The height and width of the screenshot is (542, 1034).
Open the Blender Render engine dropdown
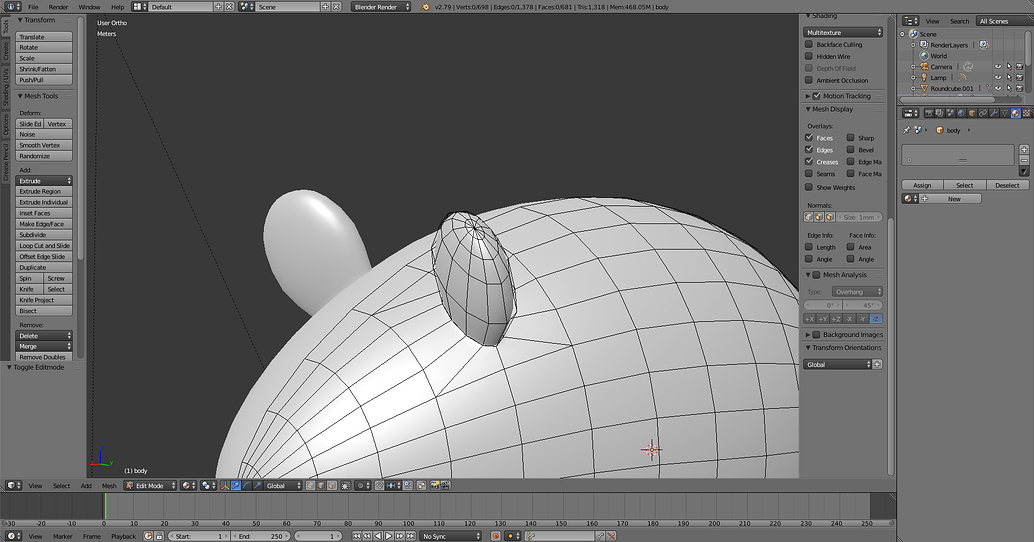(x=381, y=7)
